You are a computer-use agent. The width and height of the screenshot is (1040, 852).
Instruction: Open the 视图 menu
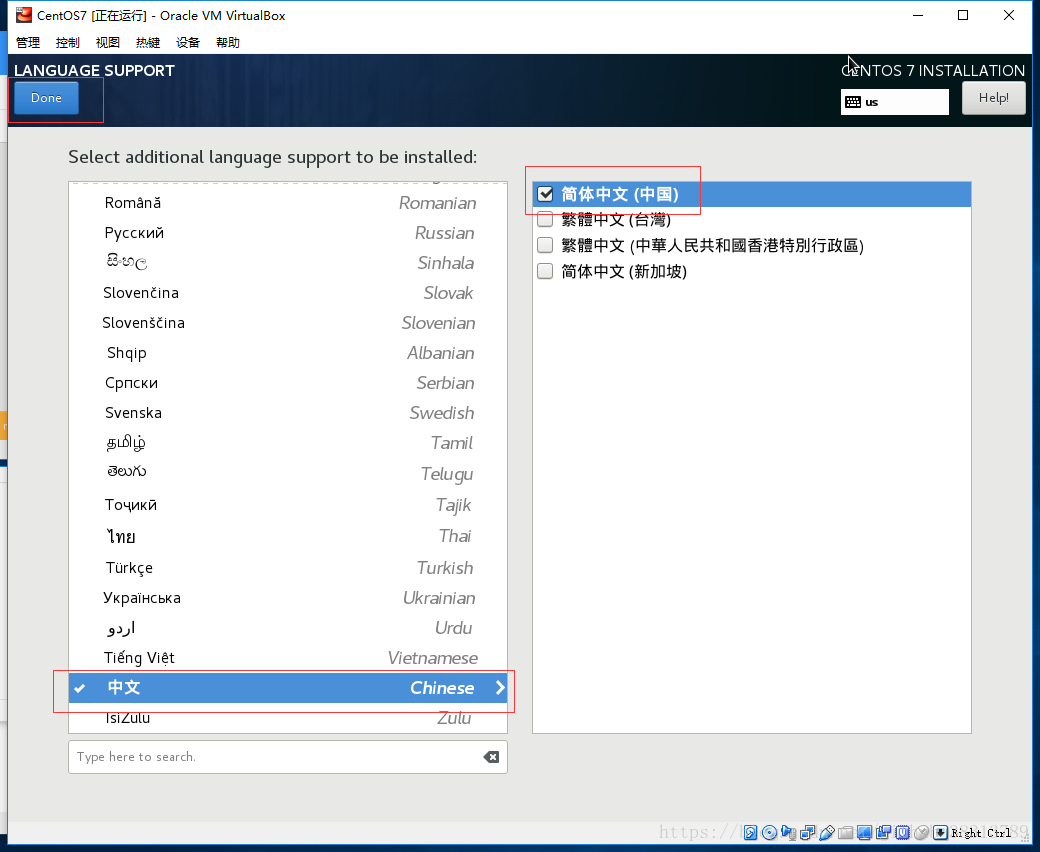click(107, 42)
